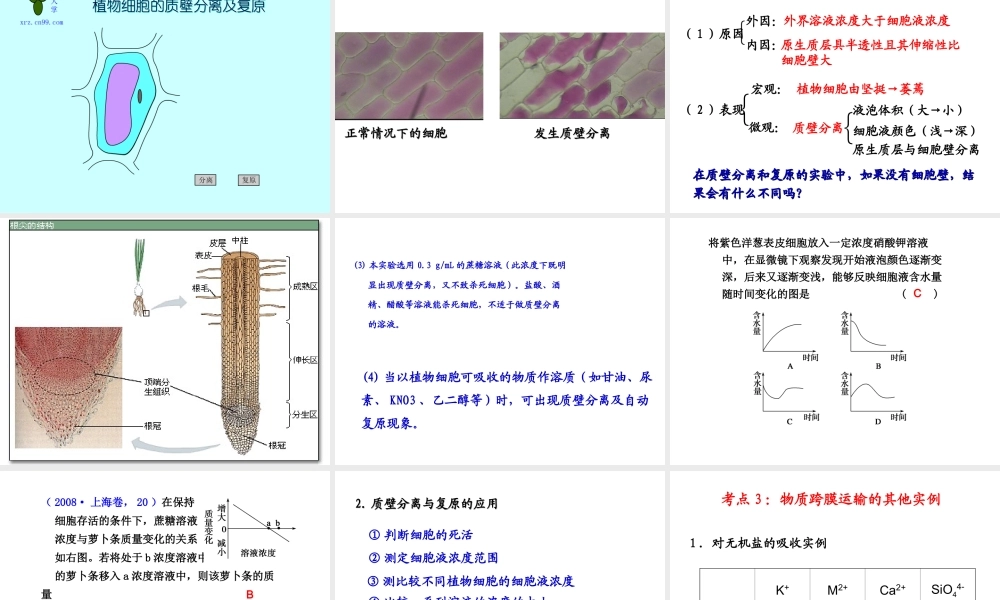Click the Ca2+ table header cell
The height and width of the screenshot is (600, 1000).
(892, 585)
